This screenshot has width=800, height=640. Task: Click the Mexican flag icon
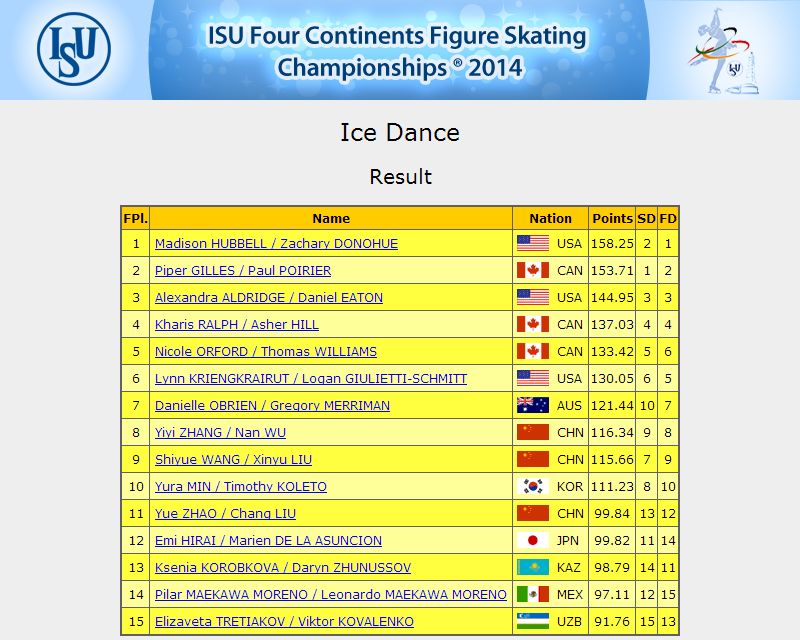pyautogui.click(x=533, y=595)
